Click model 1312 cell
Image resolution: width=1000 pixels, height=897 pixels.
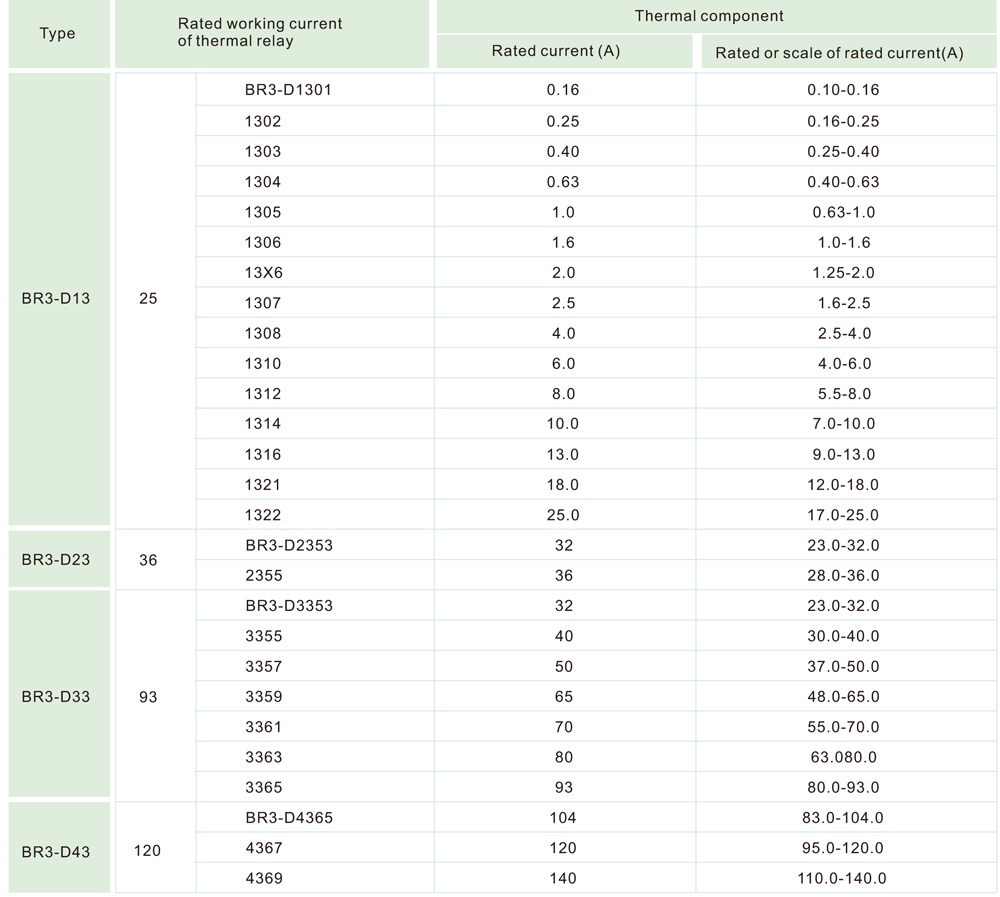pos(314,394)
